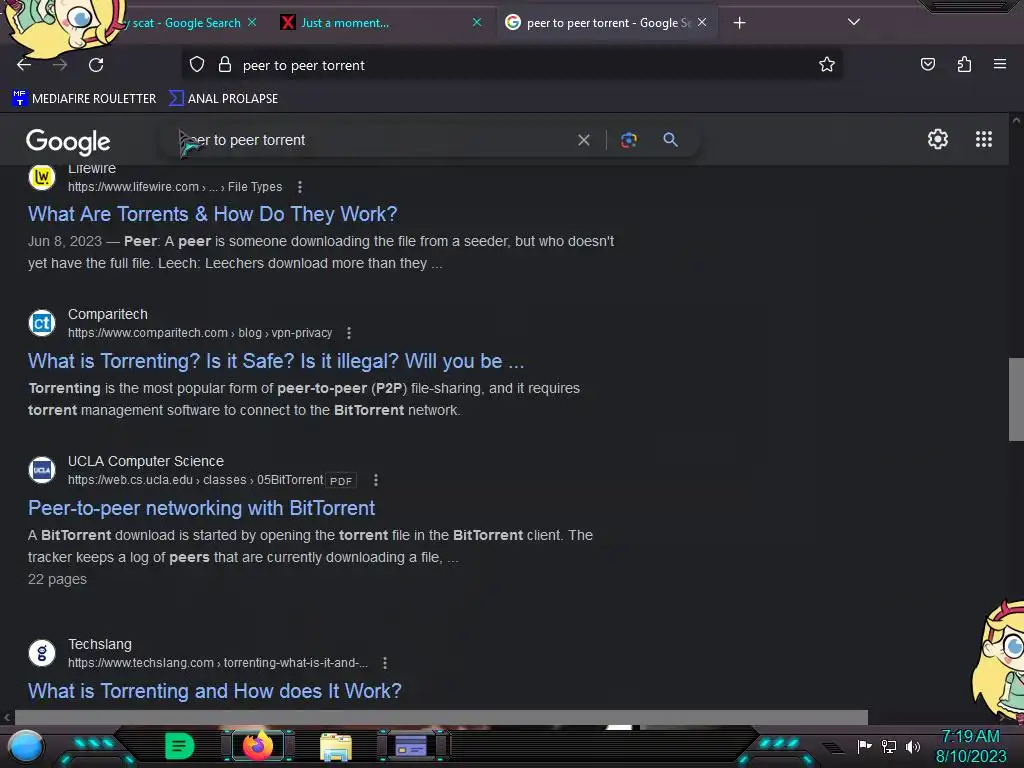Open the Extensions puzzle icon
The image size is (1024, 768).
[964, 64]
